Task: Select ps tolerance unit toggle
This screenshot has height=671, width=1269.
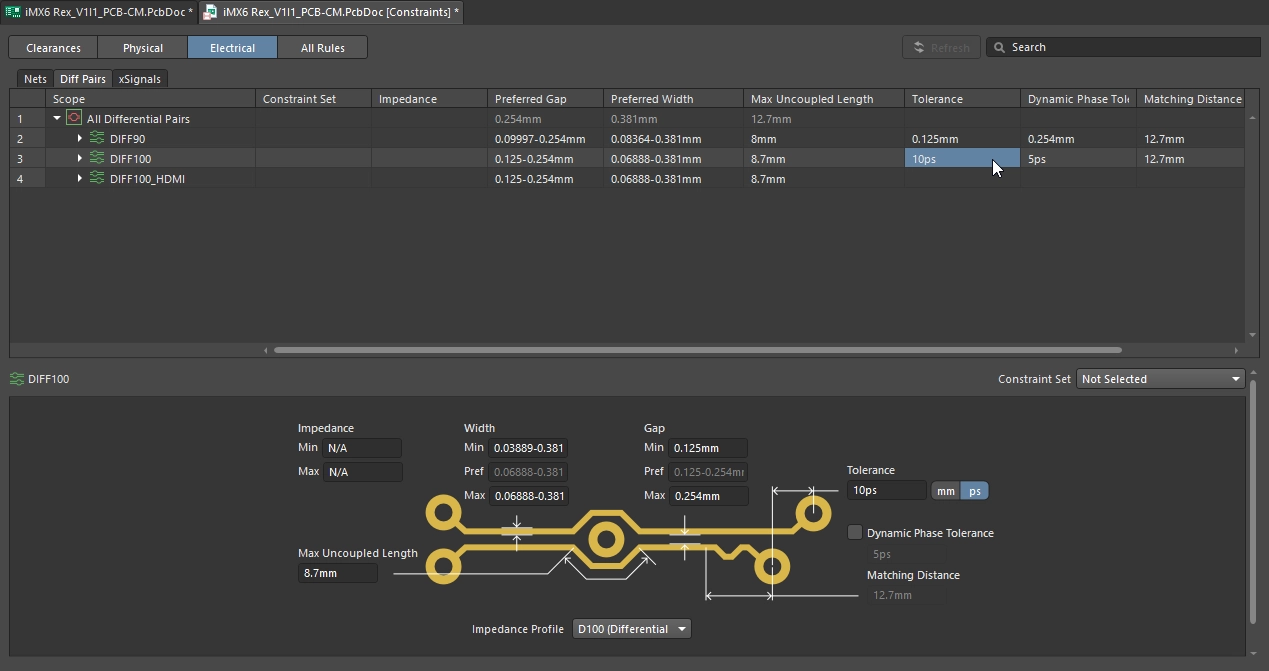Action: [974, 491]
